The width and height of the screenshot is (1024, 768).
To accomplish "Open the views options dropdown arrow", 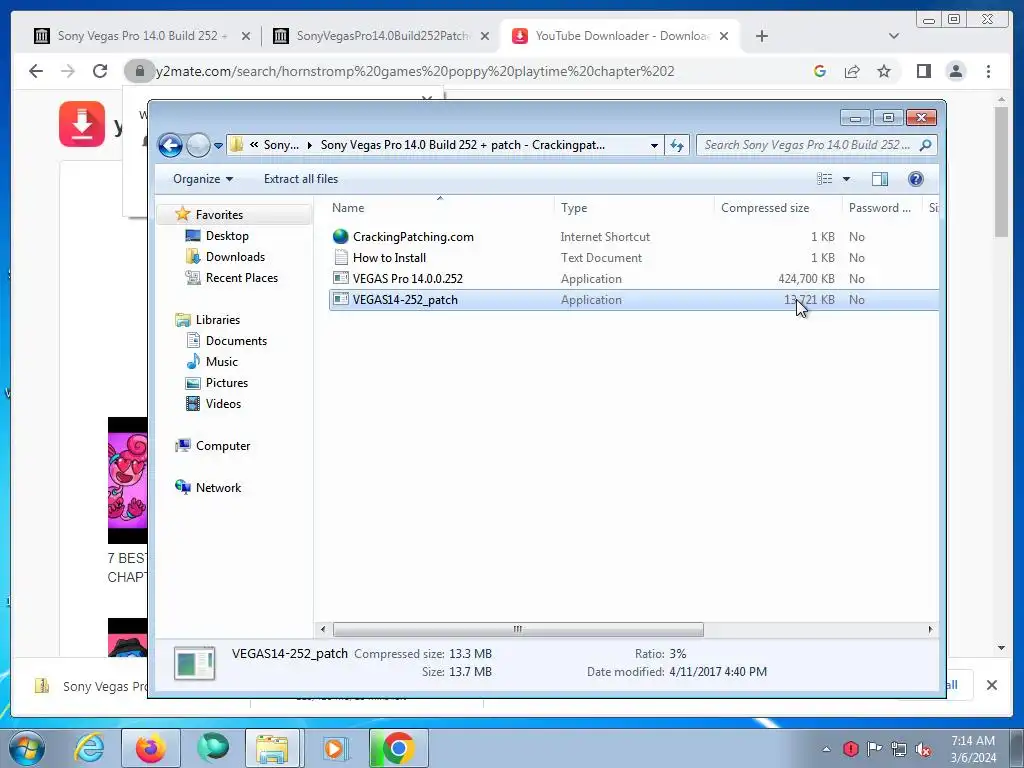I will point(846,179).
